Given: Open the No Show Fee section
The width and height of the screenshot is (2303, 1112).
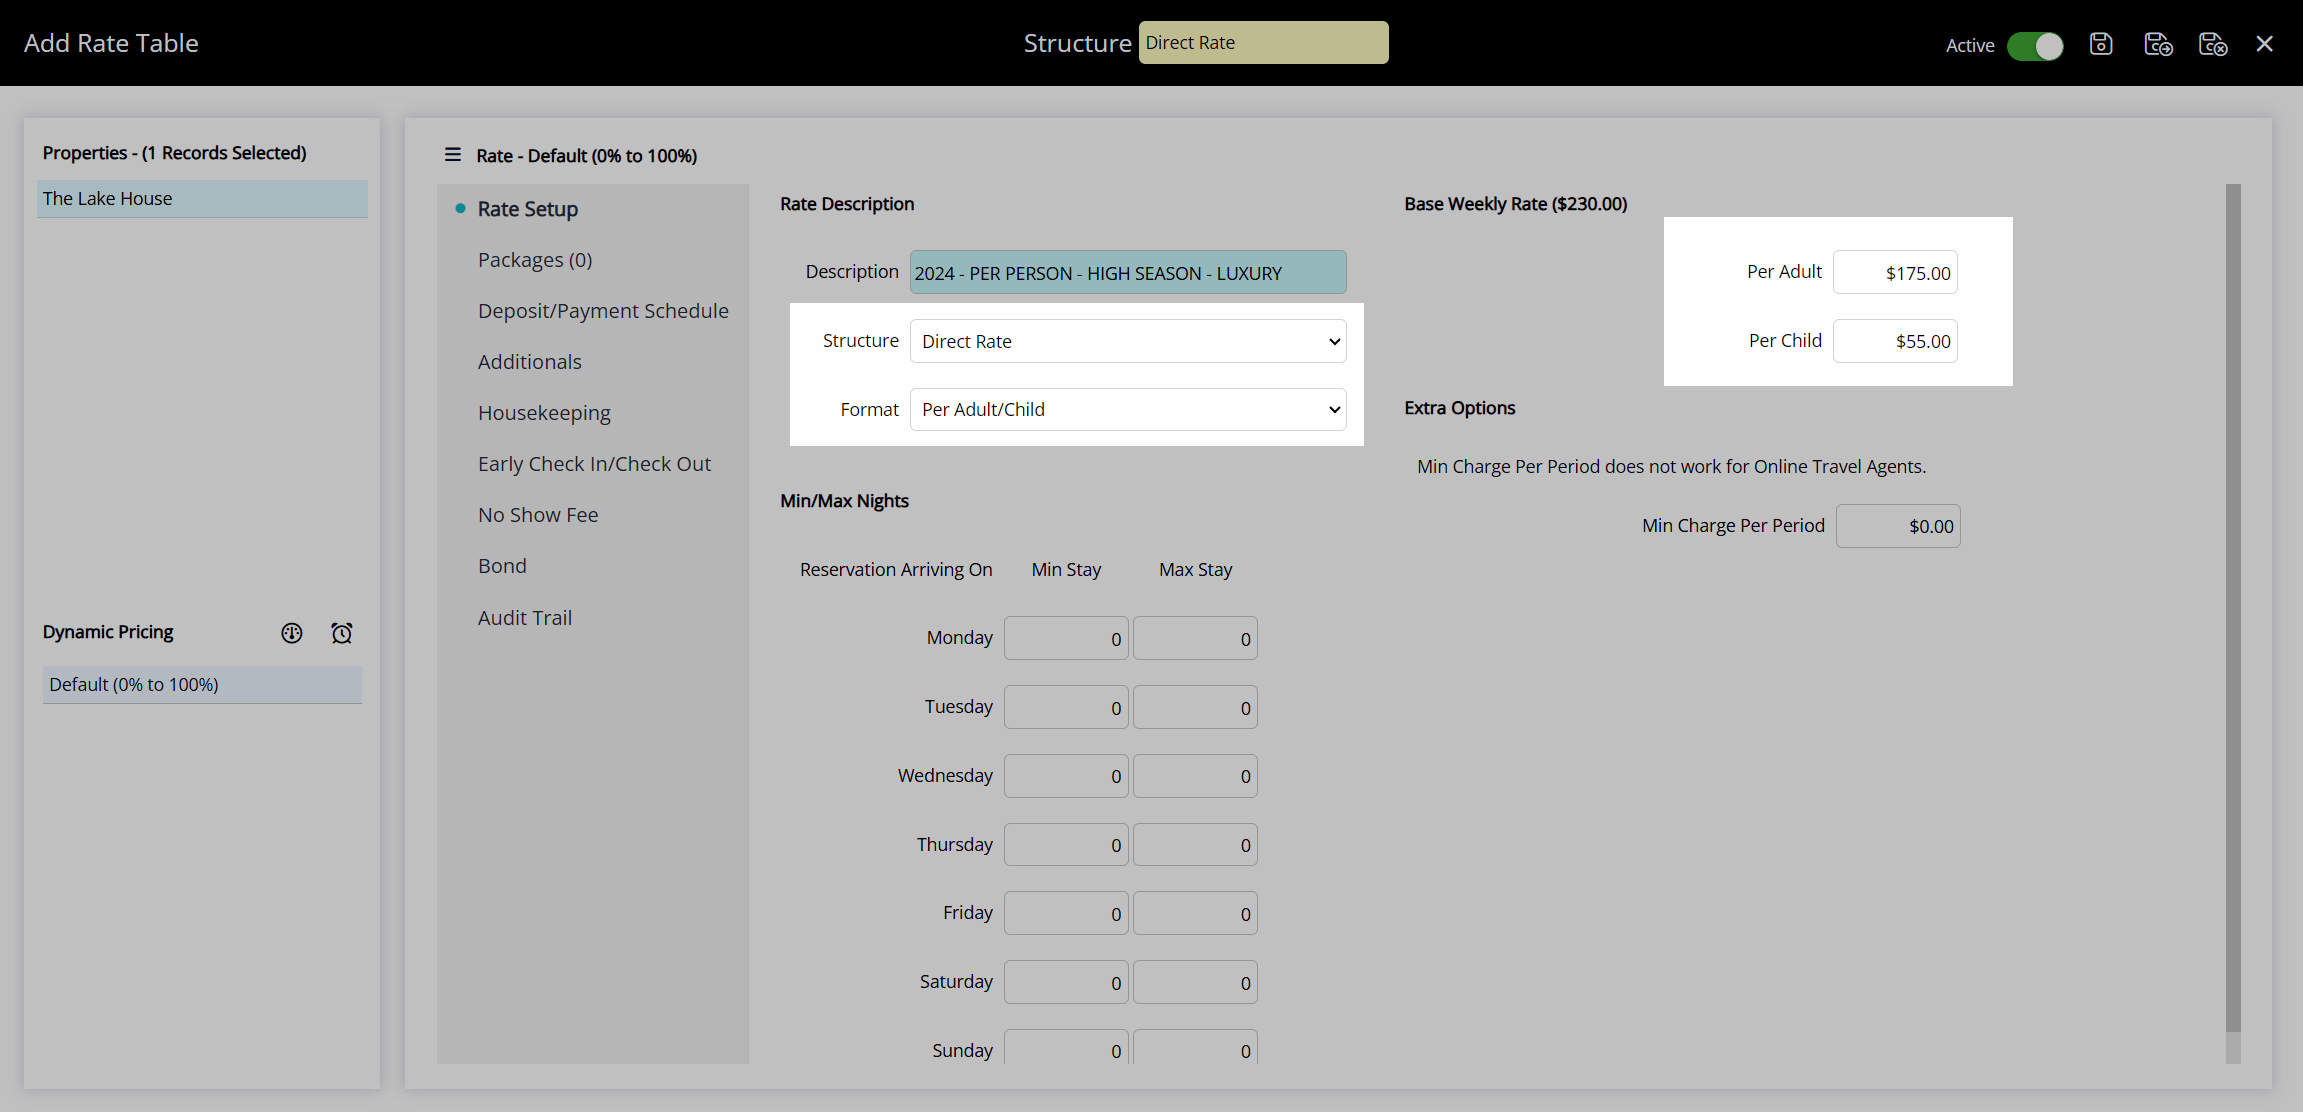Looking at the screenshot, I should click(538, 515).
